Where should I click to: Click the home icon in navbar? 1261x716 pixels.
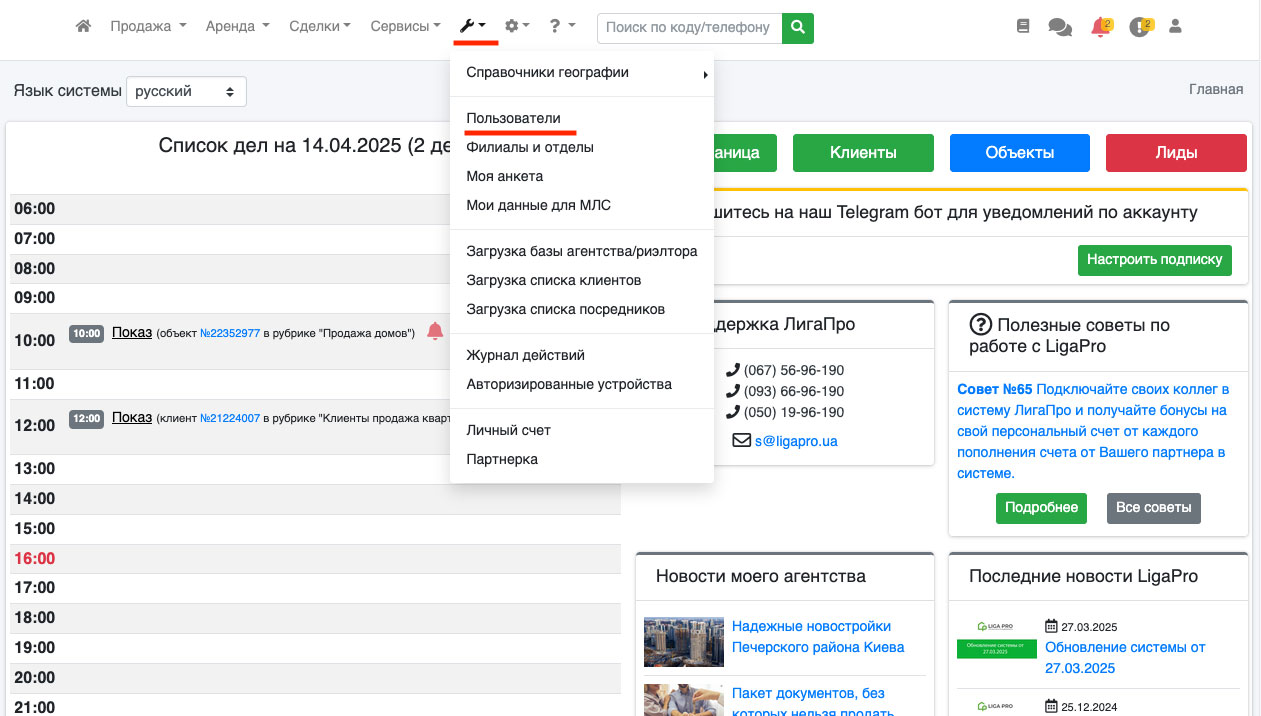tap(84, 27)
